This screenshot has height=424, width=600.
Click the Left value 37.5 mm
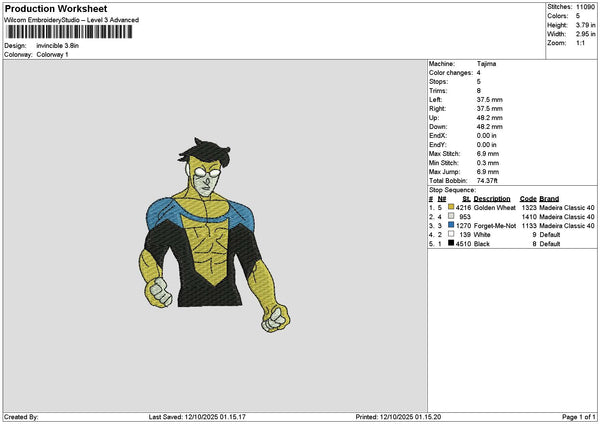(x=490, y=100)
